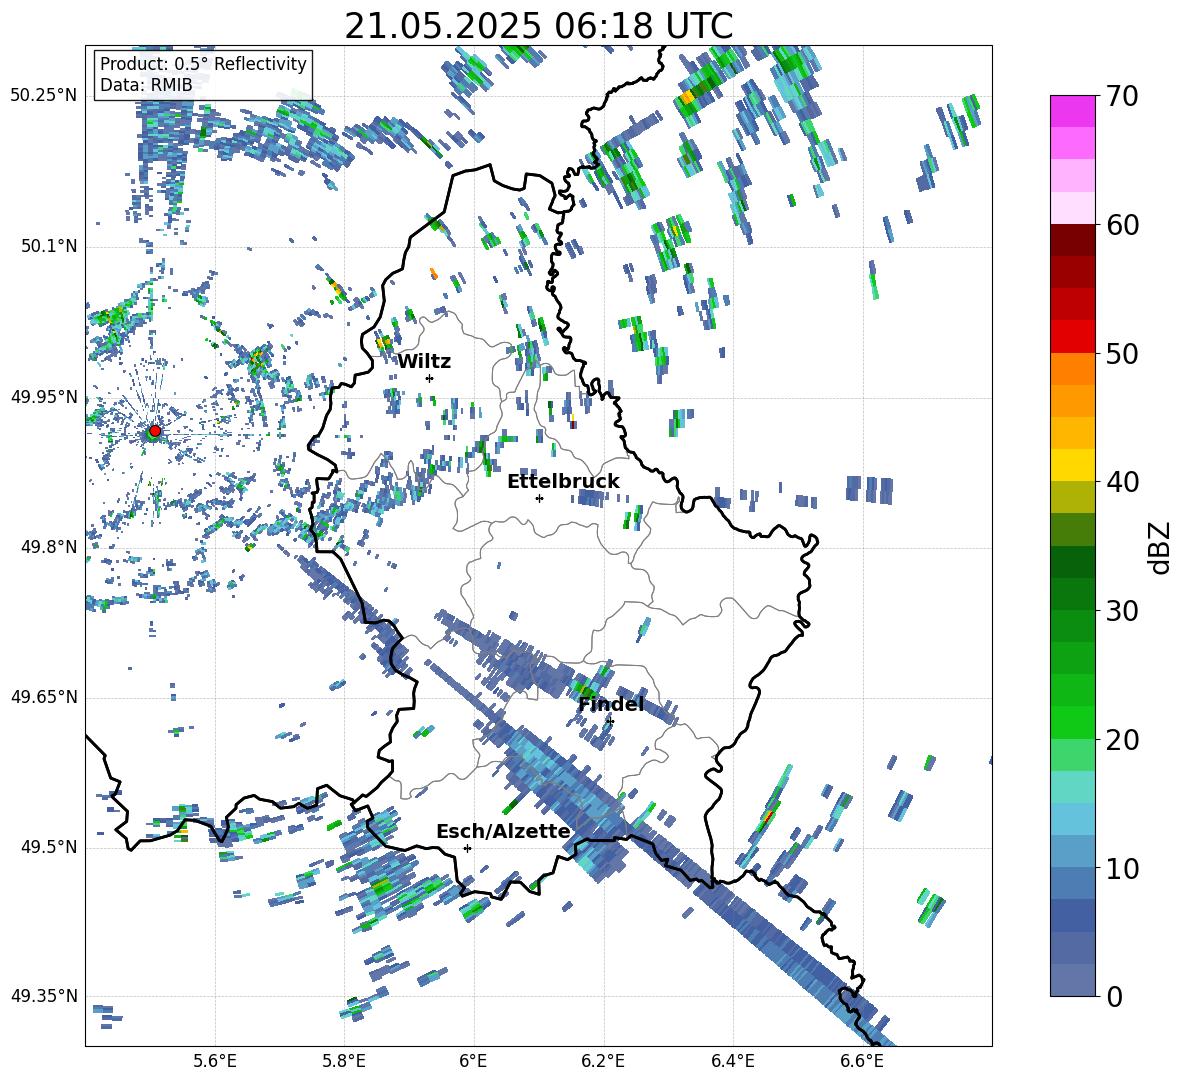Image resolution: width=1184 pixels, height=1081 pixels.
Task: Click the 5.6°E longitude label
Action: (x=215, y=1061)
